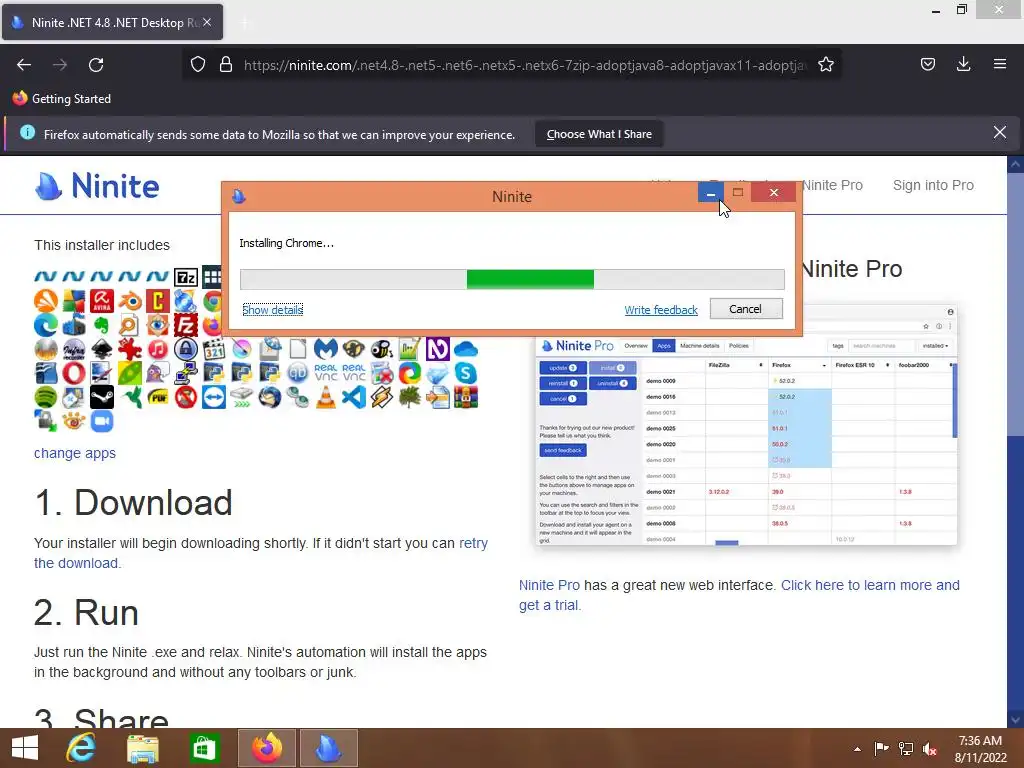Save page to Pocket

928,64
